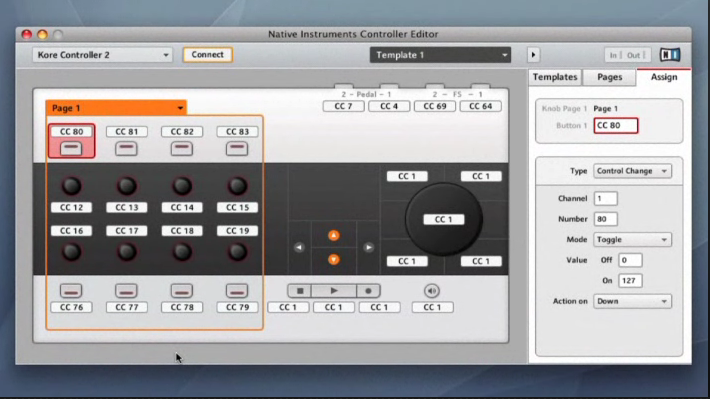Click the transport play button
The width and height of the screenshot is (710, 399).
334,291
